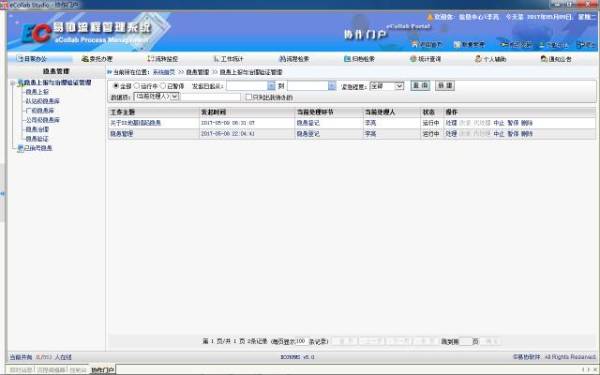The image size is (600, 375).
Task: Click 暂停 in the second table row
Action: tap(513, 134)
